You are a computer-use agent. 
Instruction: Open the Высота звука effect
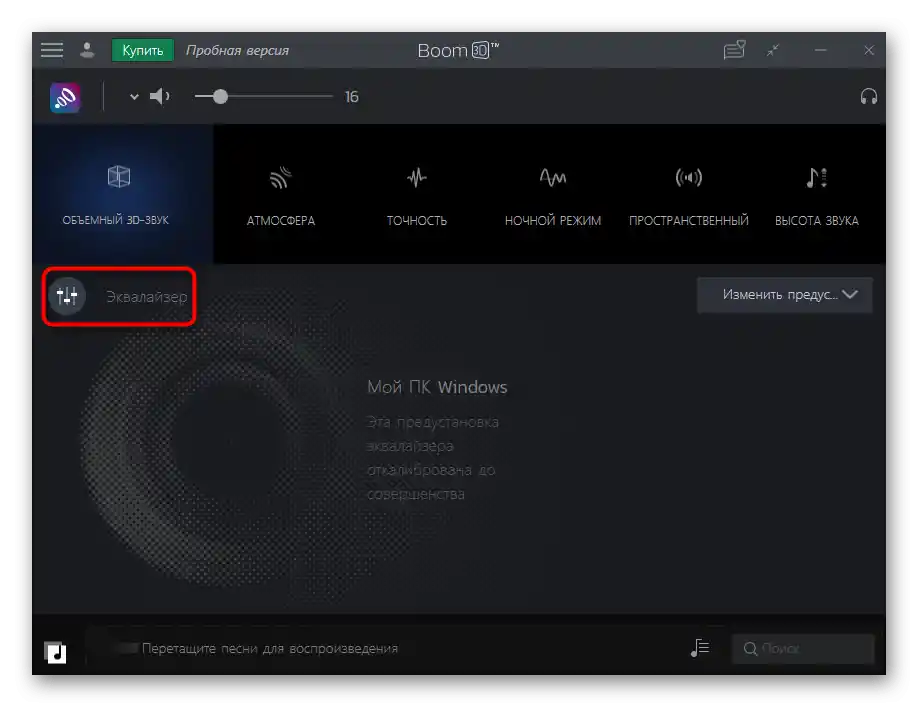click(x=817, y=196)
